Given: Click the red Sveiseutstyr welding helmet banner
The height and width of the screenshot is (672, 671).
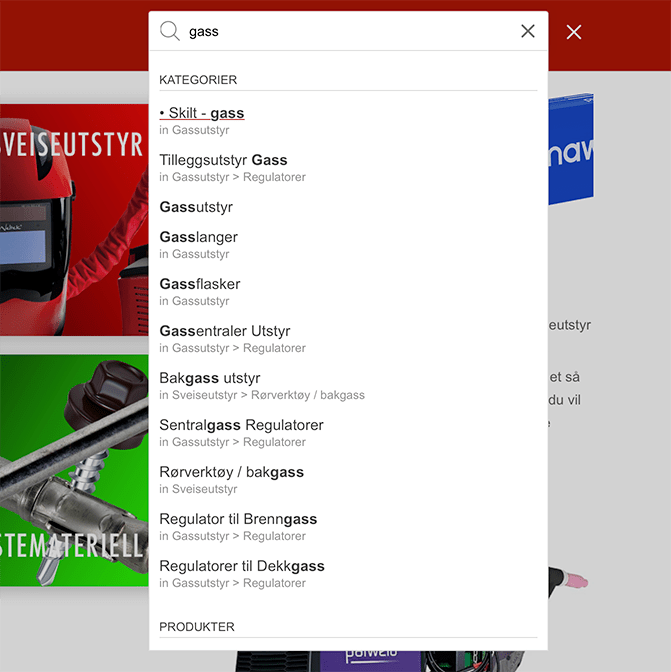Looking at the screenshot, I should 74,220.
